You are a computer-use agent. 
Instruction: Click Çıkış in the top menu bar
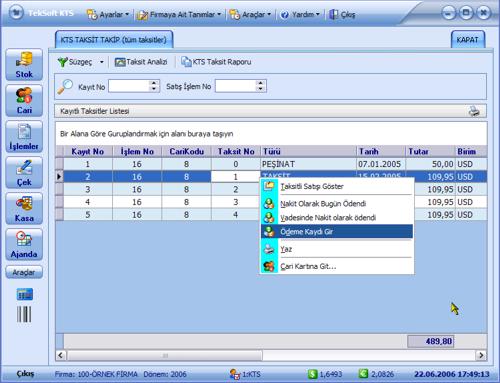342,14
